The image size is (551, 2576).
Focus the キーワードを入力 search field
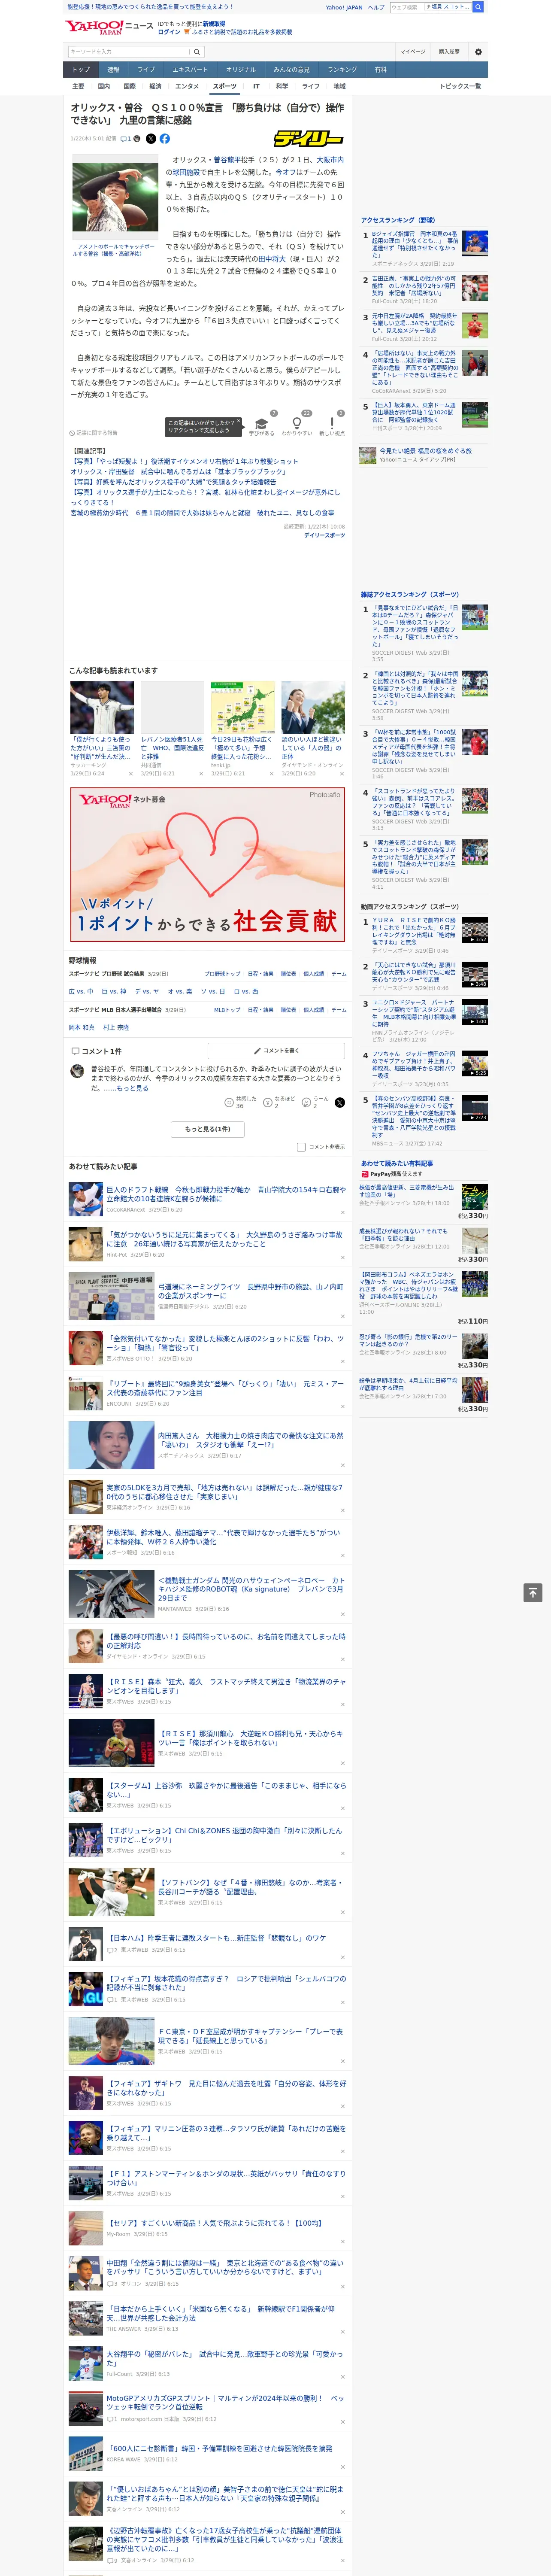128,52
